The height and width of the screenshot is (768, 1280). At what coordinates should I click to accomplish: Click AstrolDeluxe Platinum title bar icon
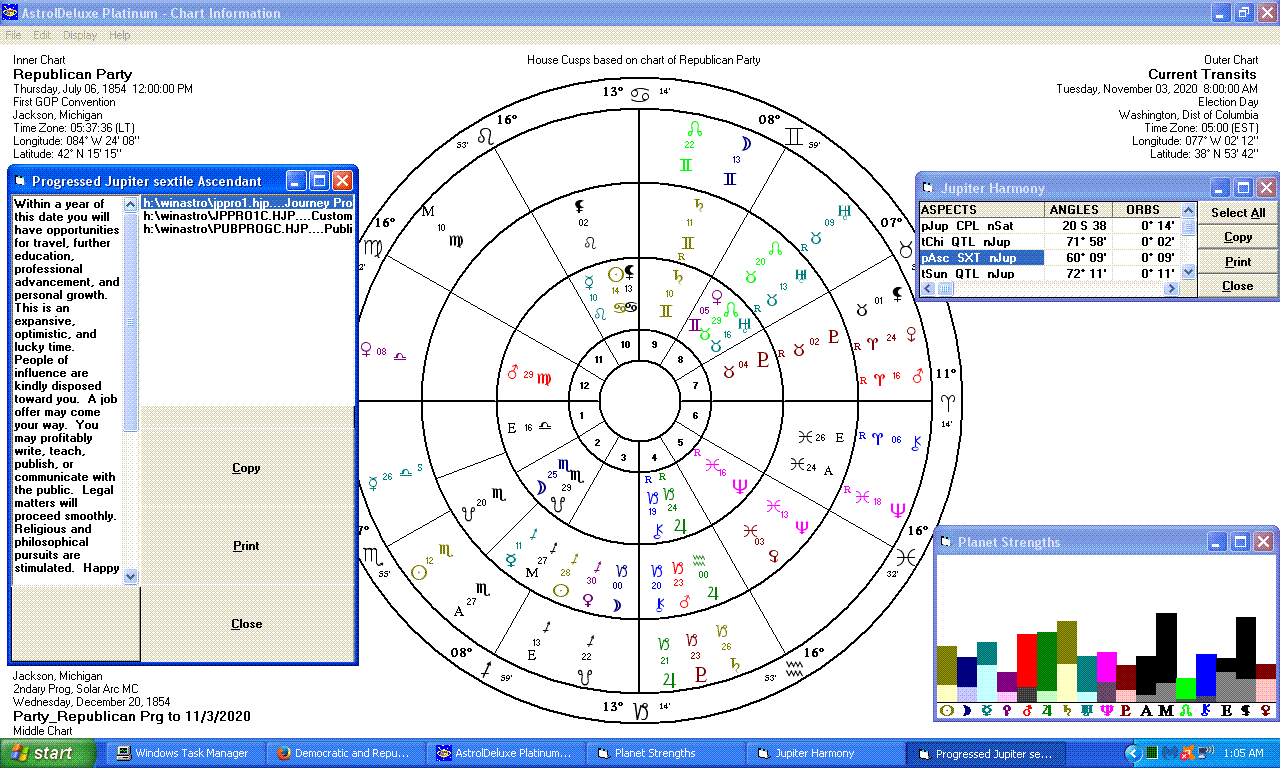pyautogui.click(x=12, y=13)
